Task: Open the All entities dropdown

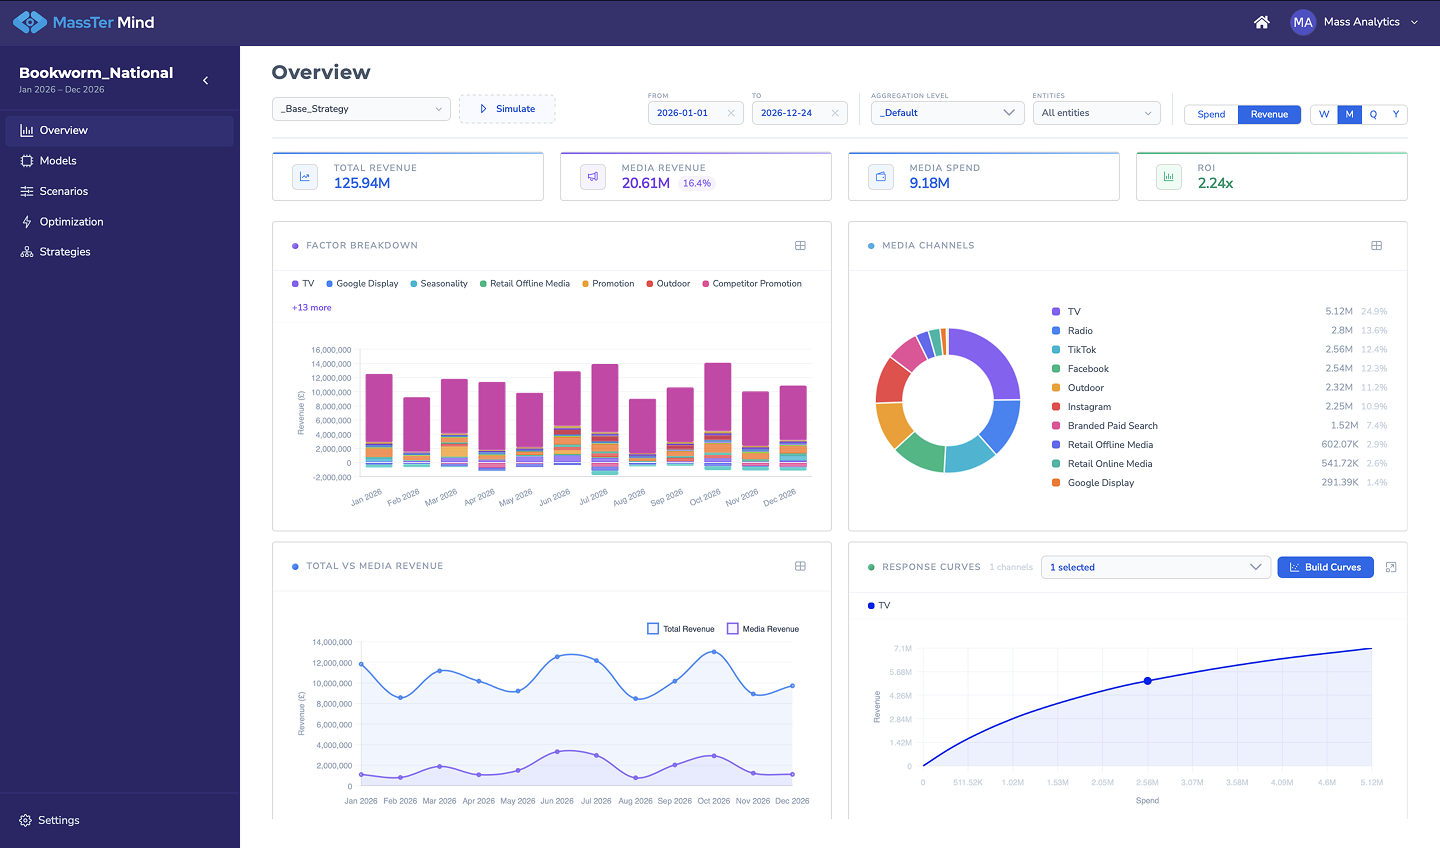Action: pos(1096,113)
